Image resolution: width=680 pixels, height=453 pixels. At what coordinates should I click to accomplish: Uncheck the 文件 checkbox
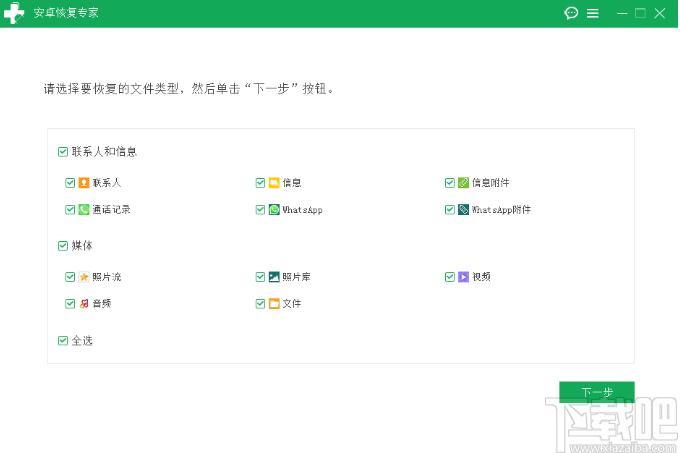click(x=260, y=303)
